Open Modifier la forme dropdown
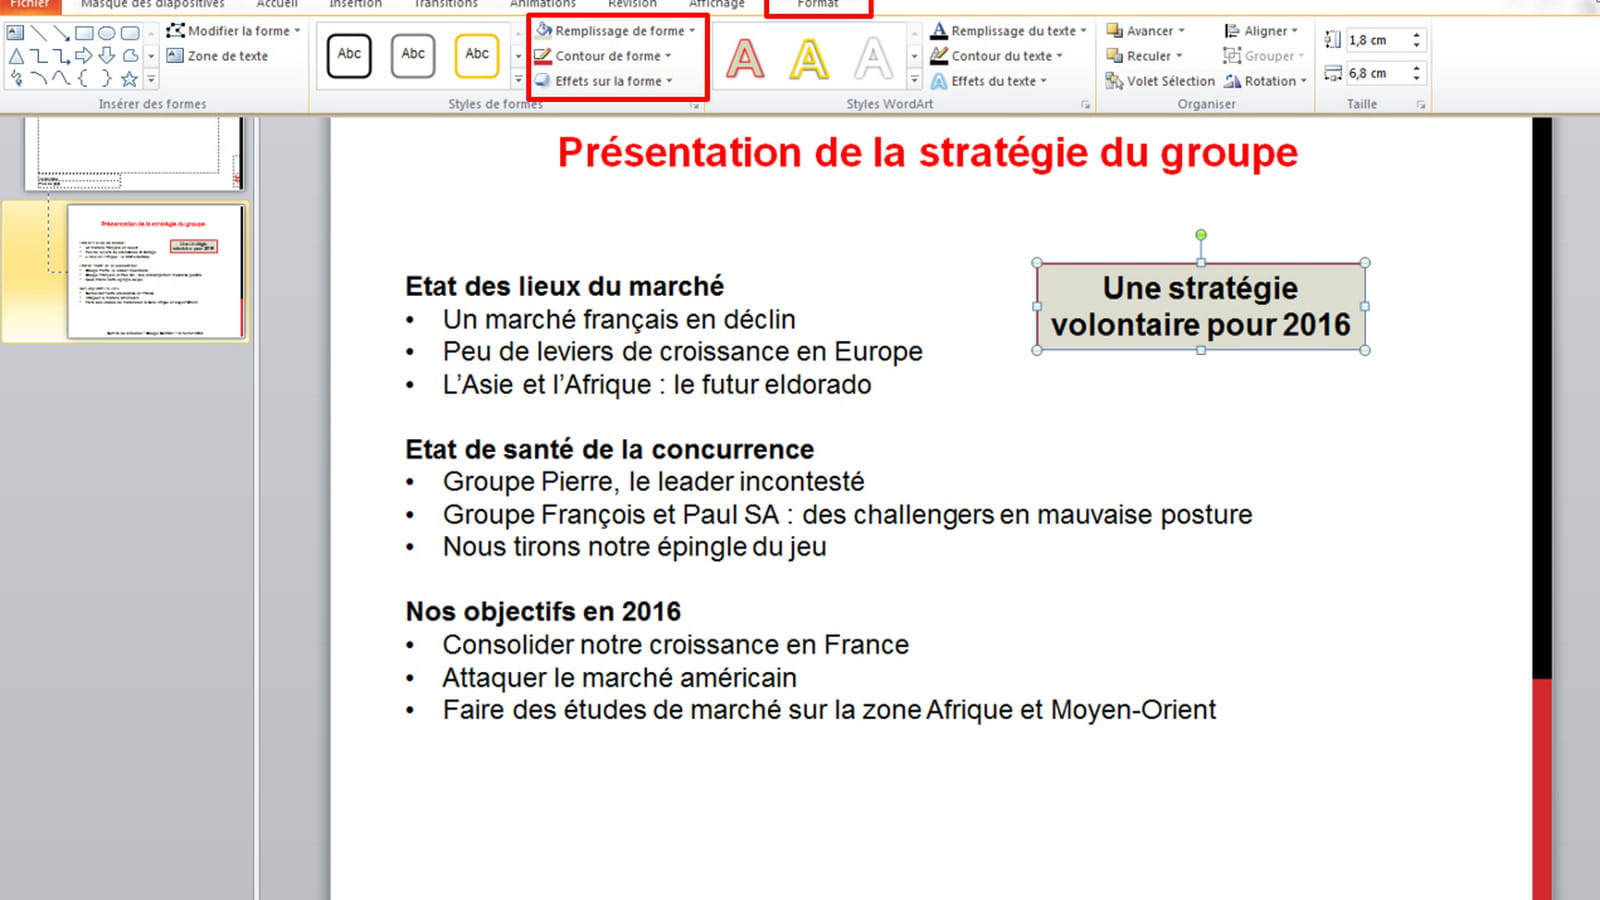Screen dimensions: 1600x900 pyautogui.click(x=233, y=31)
